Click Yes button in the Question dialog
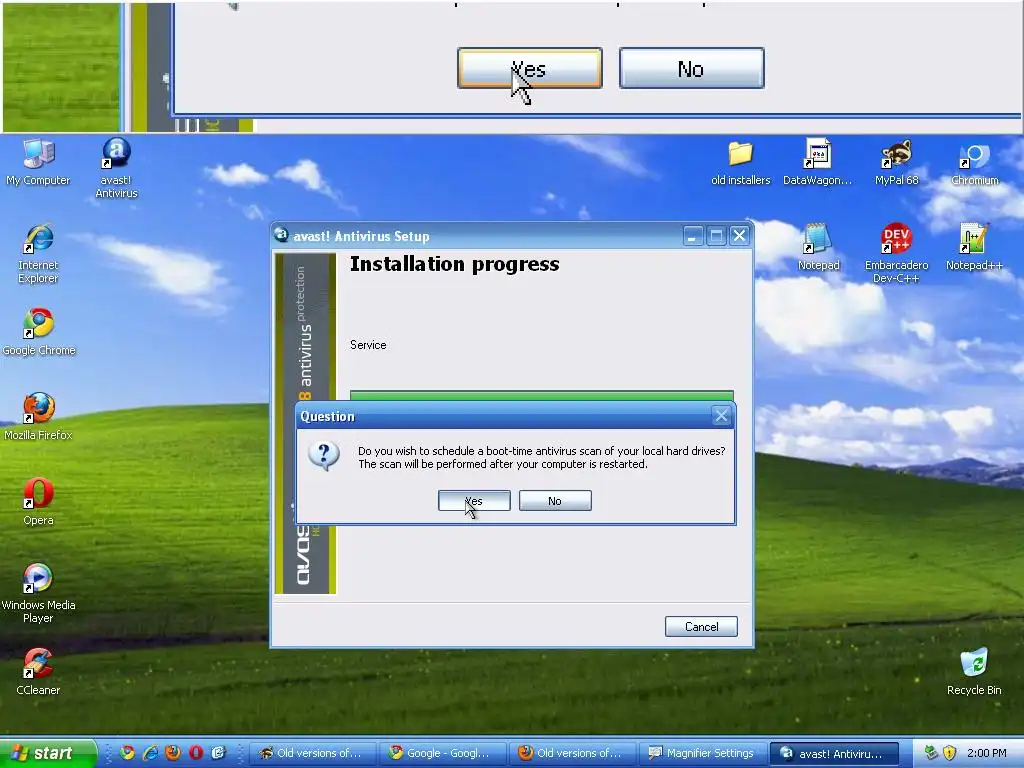 [x=474, y=501]
